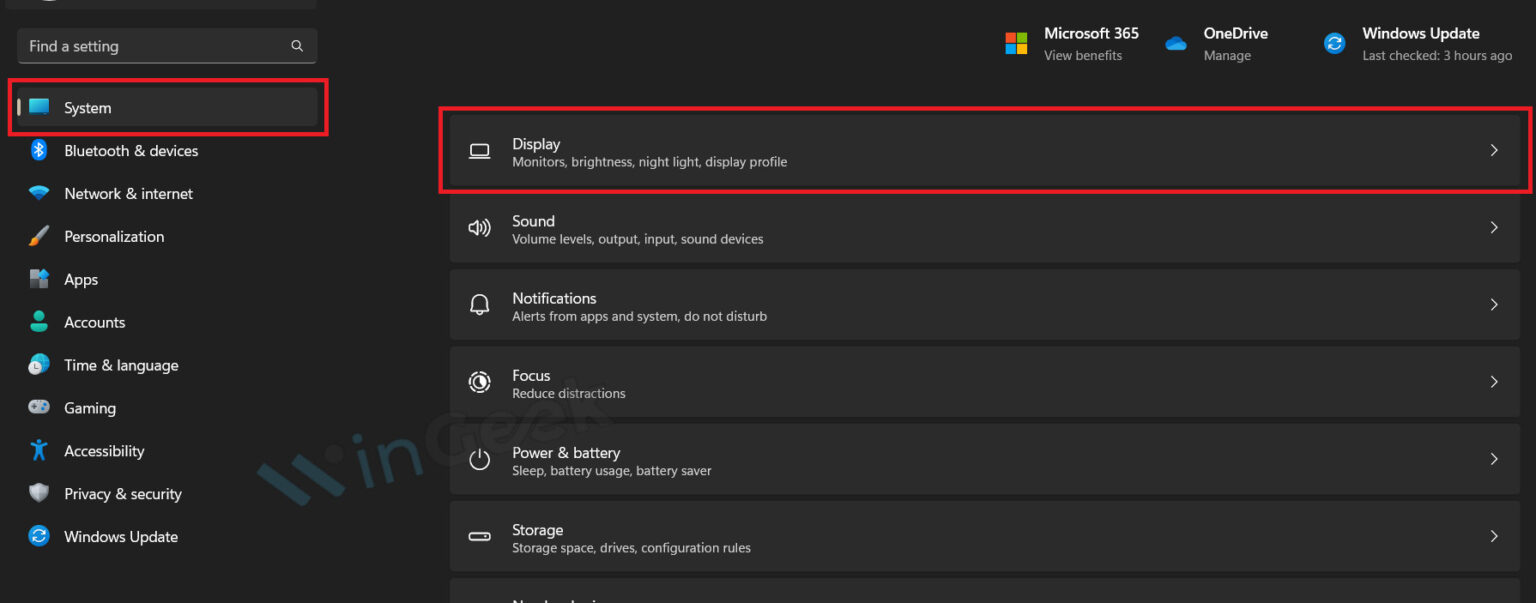Screen dimensions: 1536x603
Task: Click the Sound speaker icon
Action: pos(479,228)
